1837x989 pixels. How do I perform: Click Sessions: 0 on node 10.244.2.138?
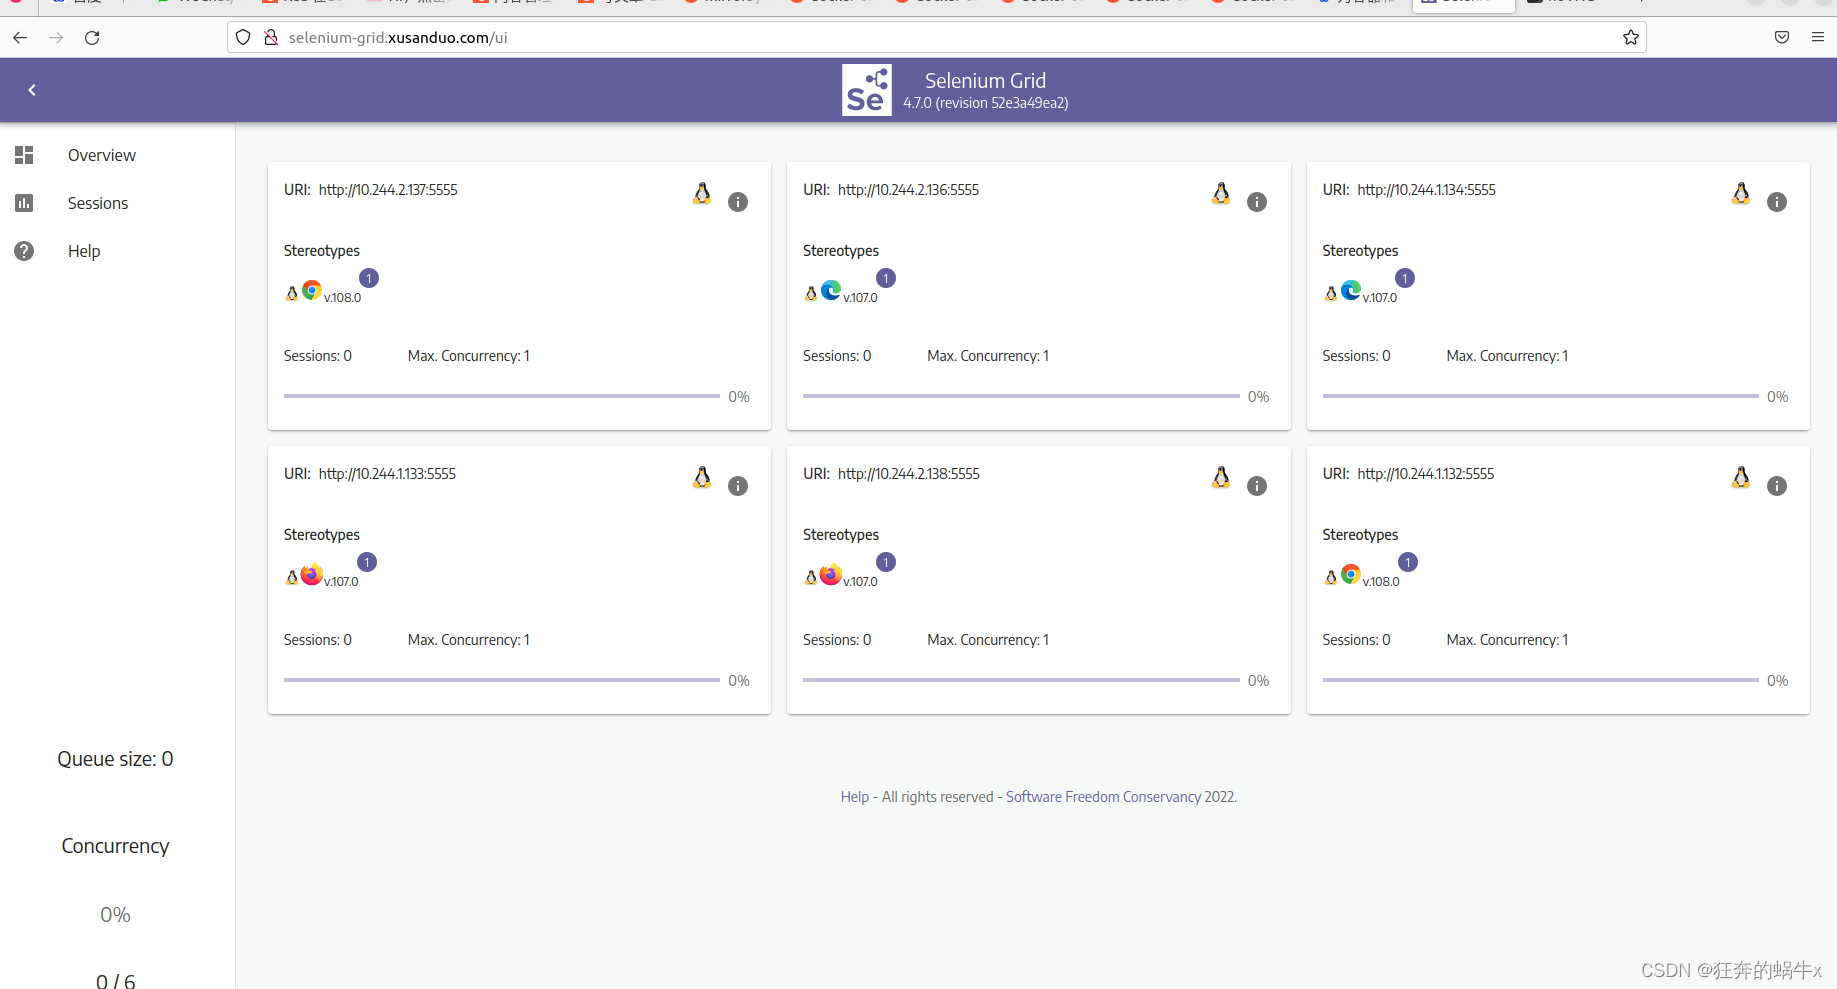click(x=837, y=640)
